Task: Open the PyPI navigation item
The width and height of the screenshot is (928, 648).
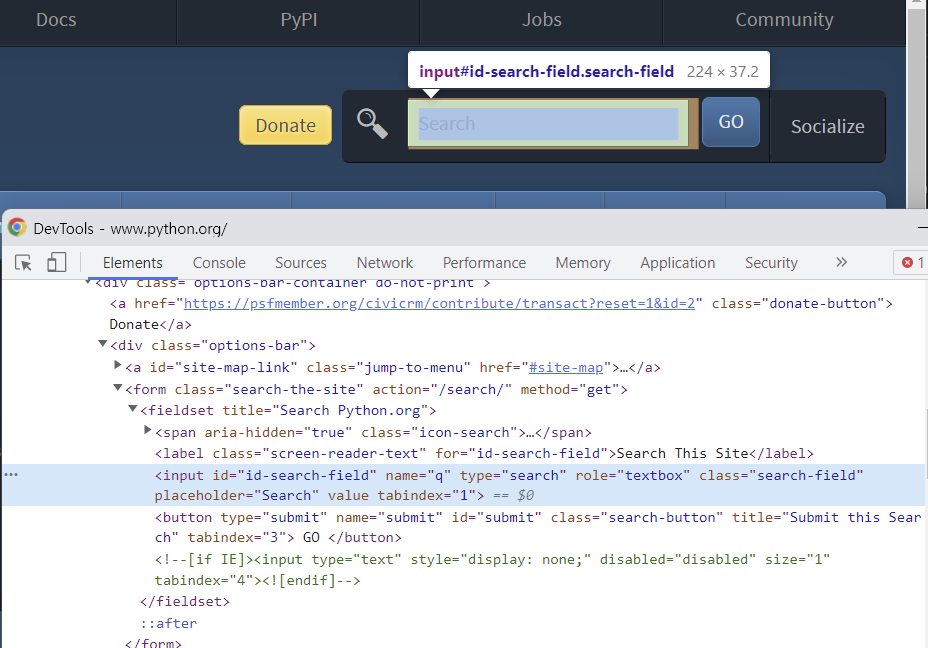Action: (x=299, y=20)
